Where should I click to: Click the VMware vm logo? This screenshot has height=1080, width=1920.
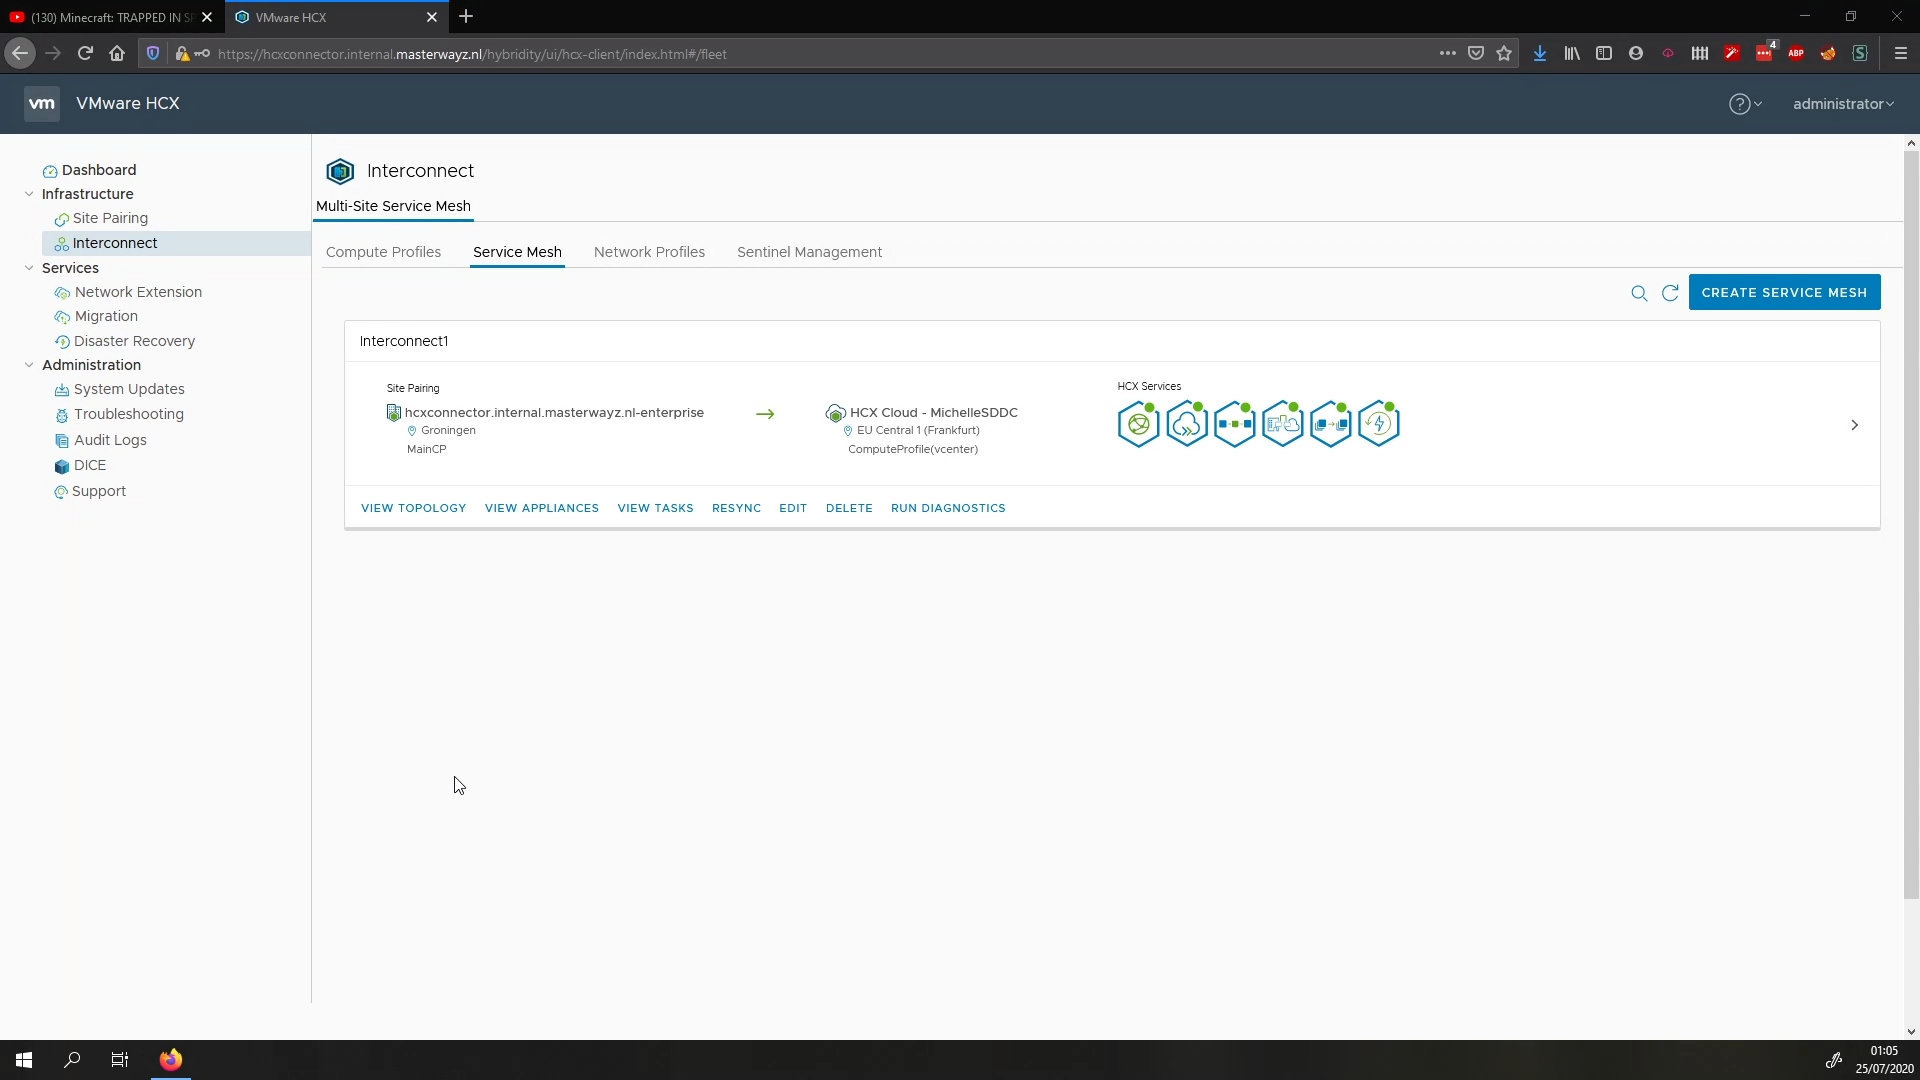pyautogui.click(x=41, y=104)
